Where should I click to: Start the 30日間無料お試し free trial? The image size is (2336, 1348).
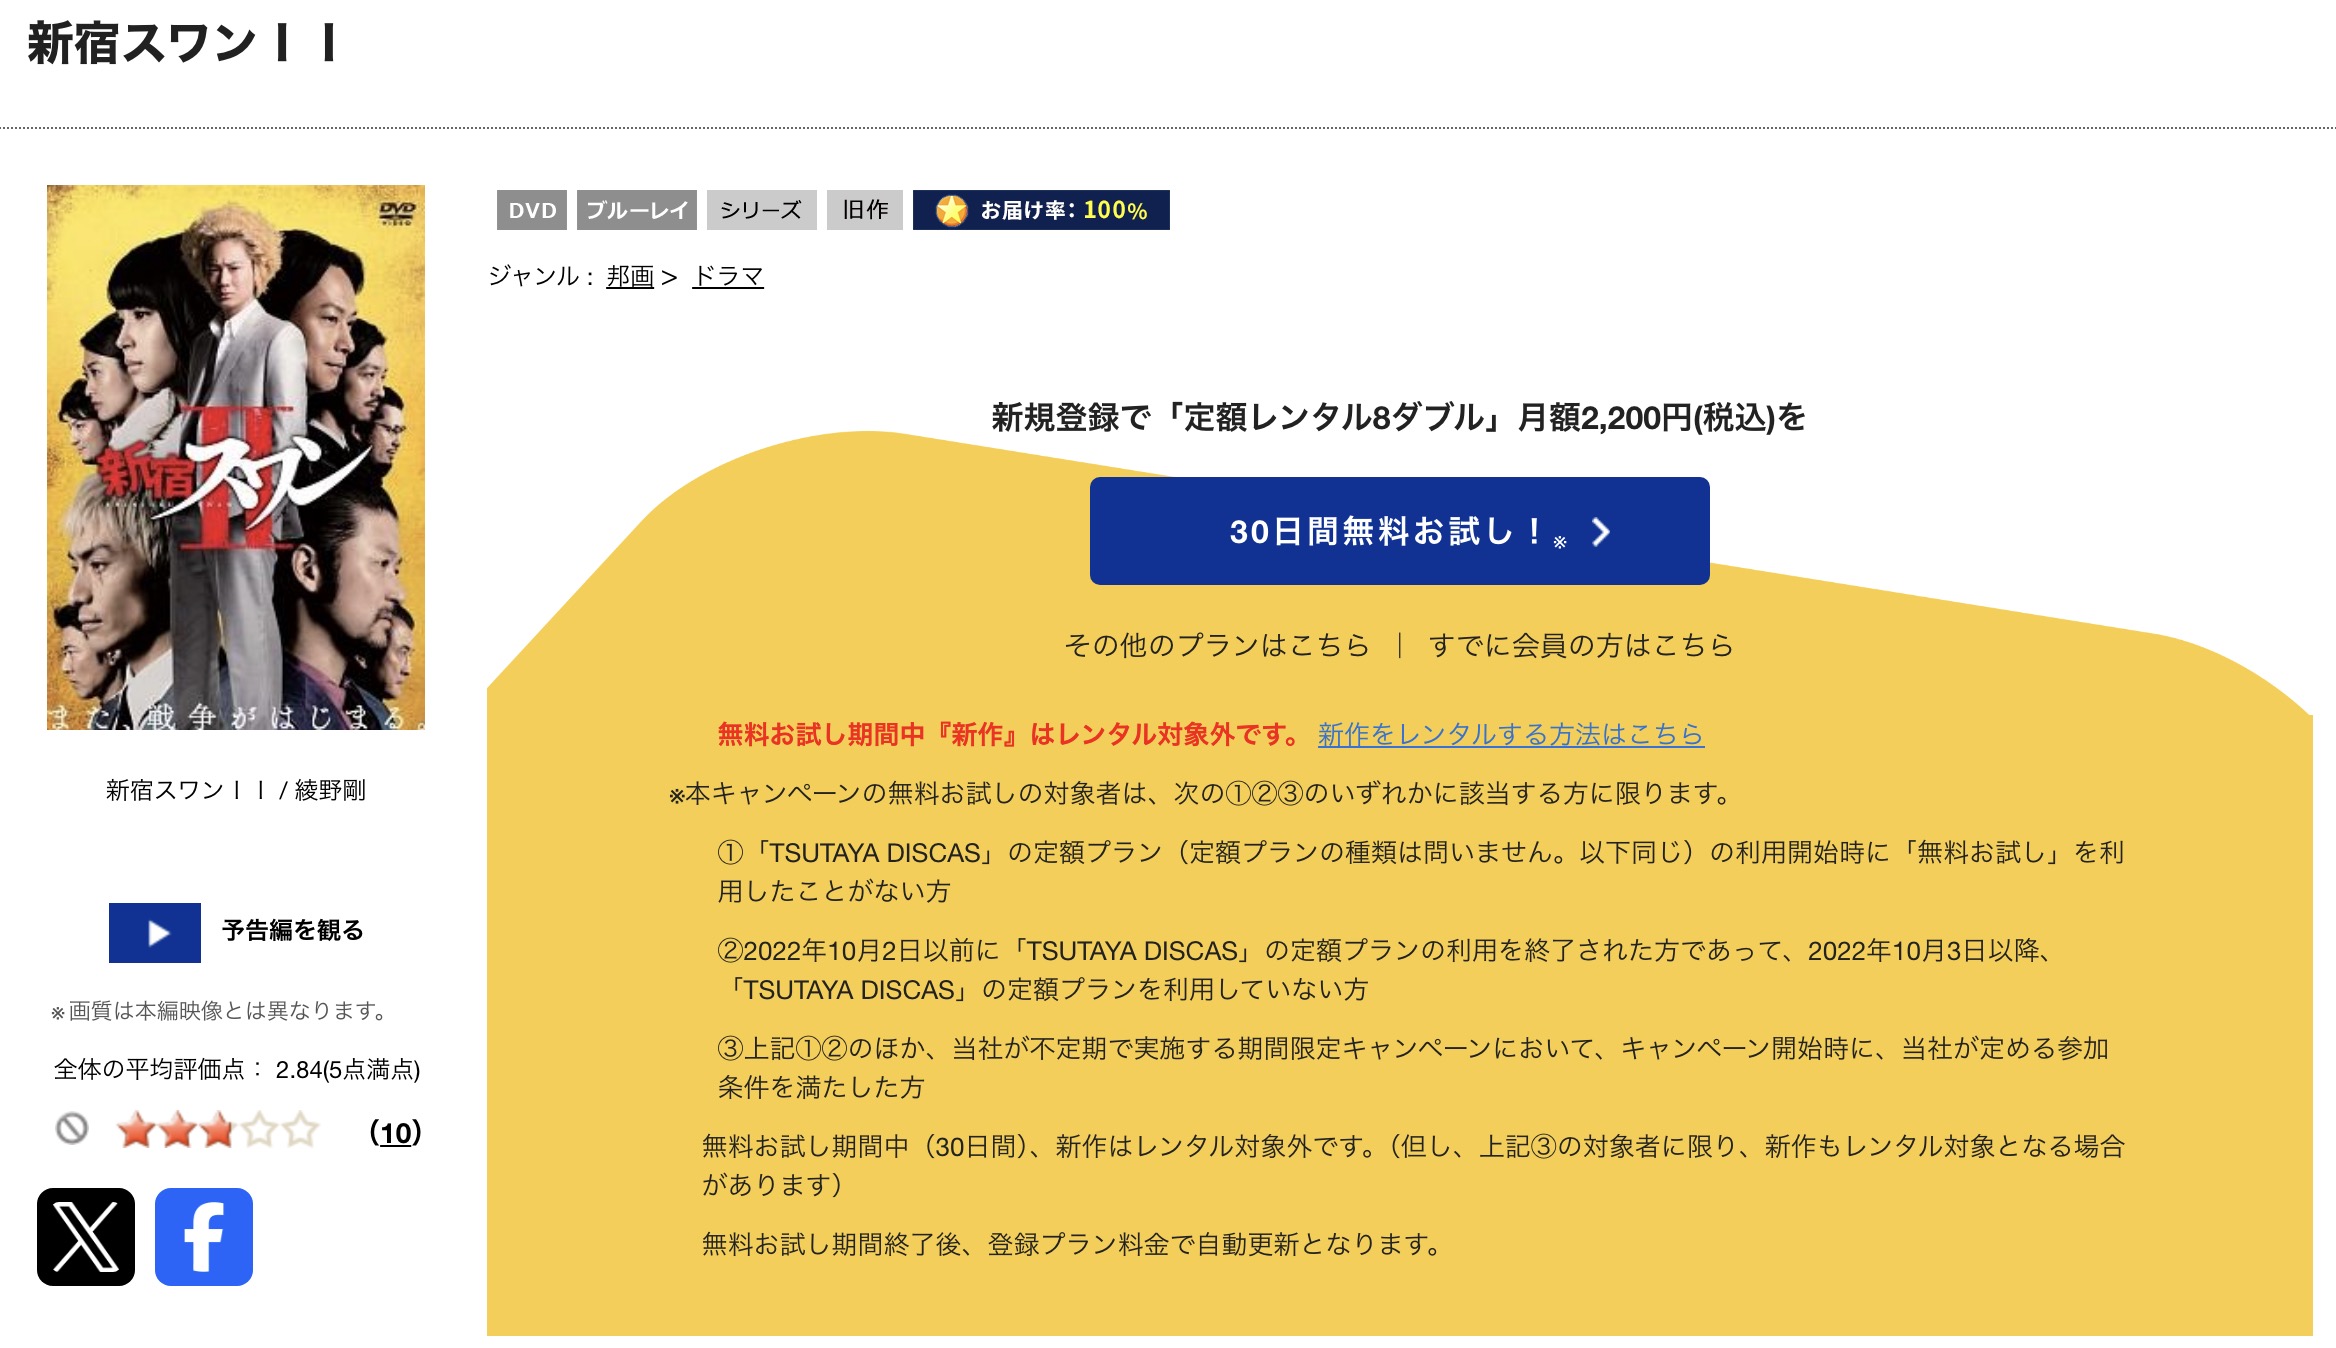pyautogui.click(x=1399, y=531)
